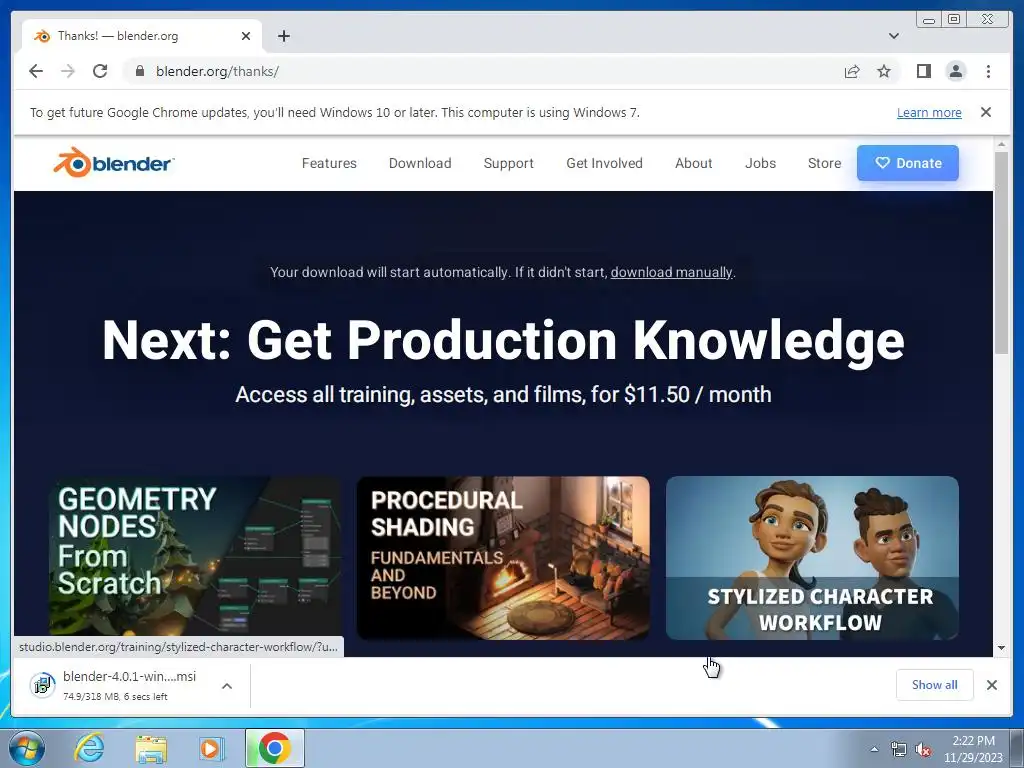The image size is (1024, 768).
Task: Open the Chrome three-dot menu
Action: [x=988, y=71]
